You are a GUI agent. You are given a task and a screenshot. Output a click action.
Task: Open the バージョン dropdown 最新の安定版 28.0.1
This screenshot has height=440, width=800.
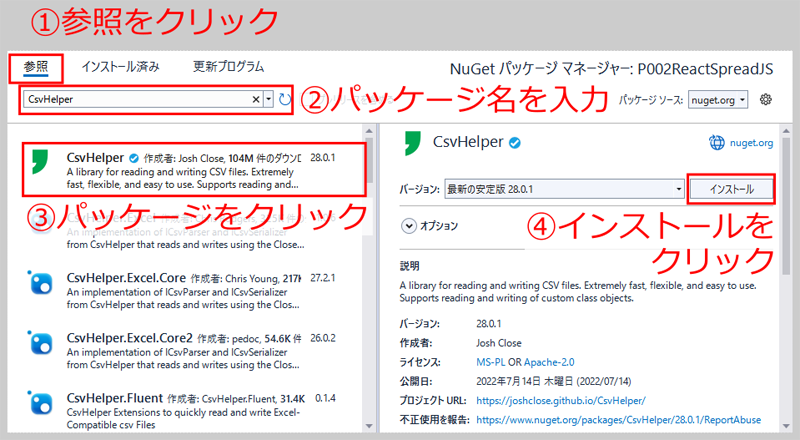[x=564, y=189]
